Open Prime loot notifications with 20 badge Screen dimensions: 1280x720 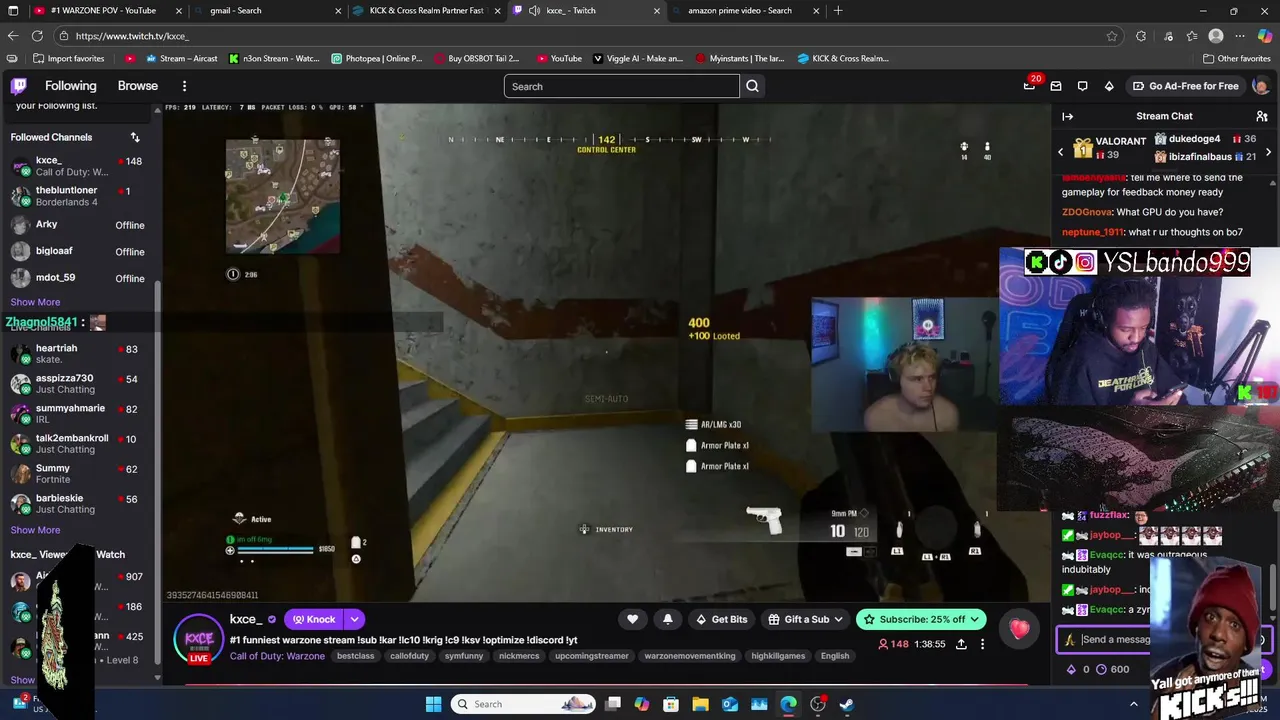tap(1030, 86)
